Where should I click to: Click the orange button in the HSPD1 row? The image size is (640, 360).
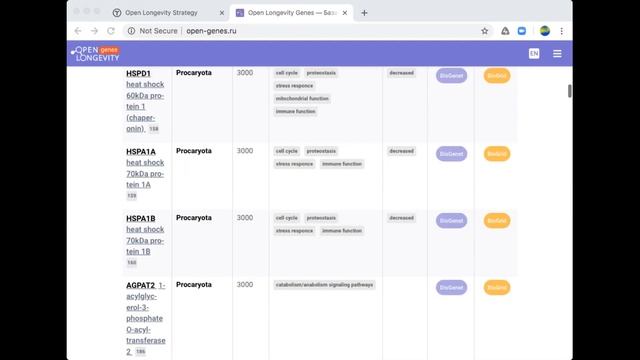point(497,76)
